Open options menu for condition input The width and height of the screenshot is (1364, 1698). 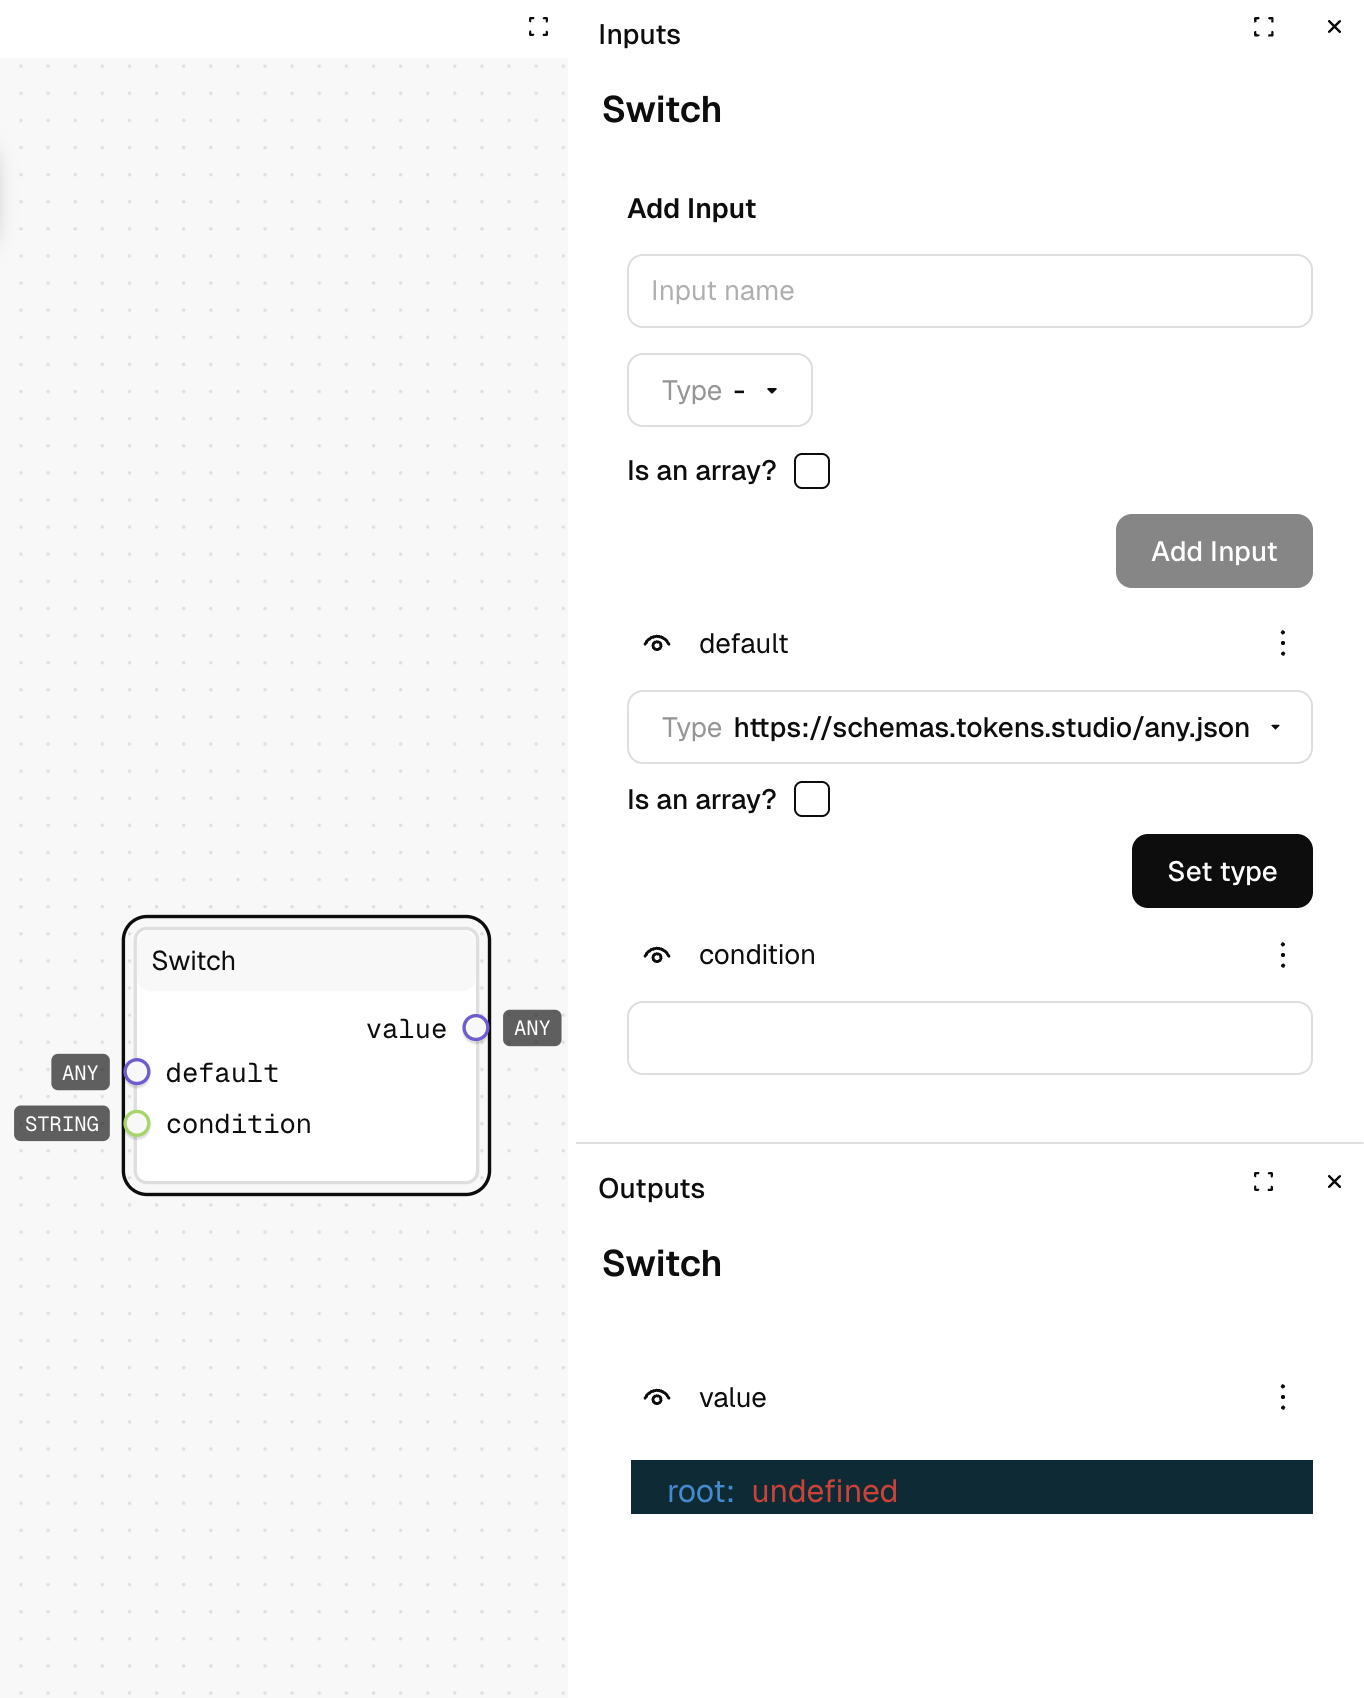[x=1283, y=955]
